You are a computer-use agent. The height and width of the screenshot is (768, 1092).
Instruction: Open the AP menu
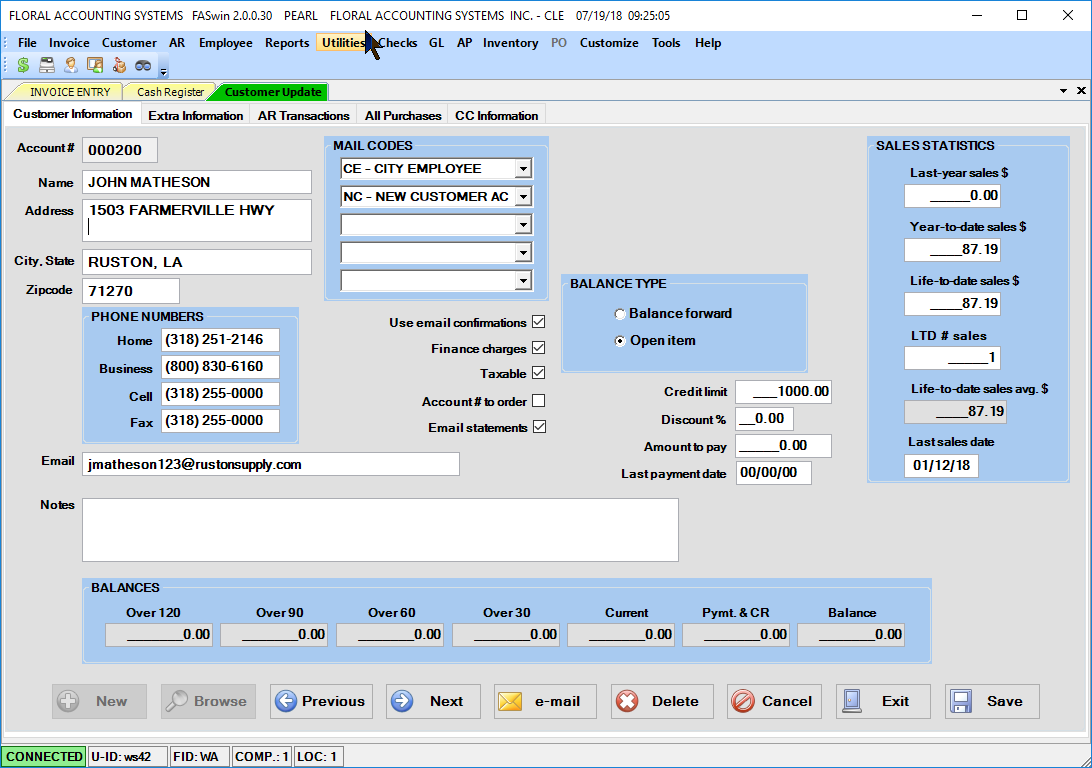coord(465,42)
